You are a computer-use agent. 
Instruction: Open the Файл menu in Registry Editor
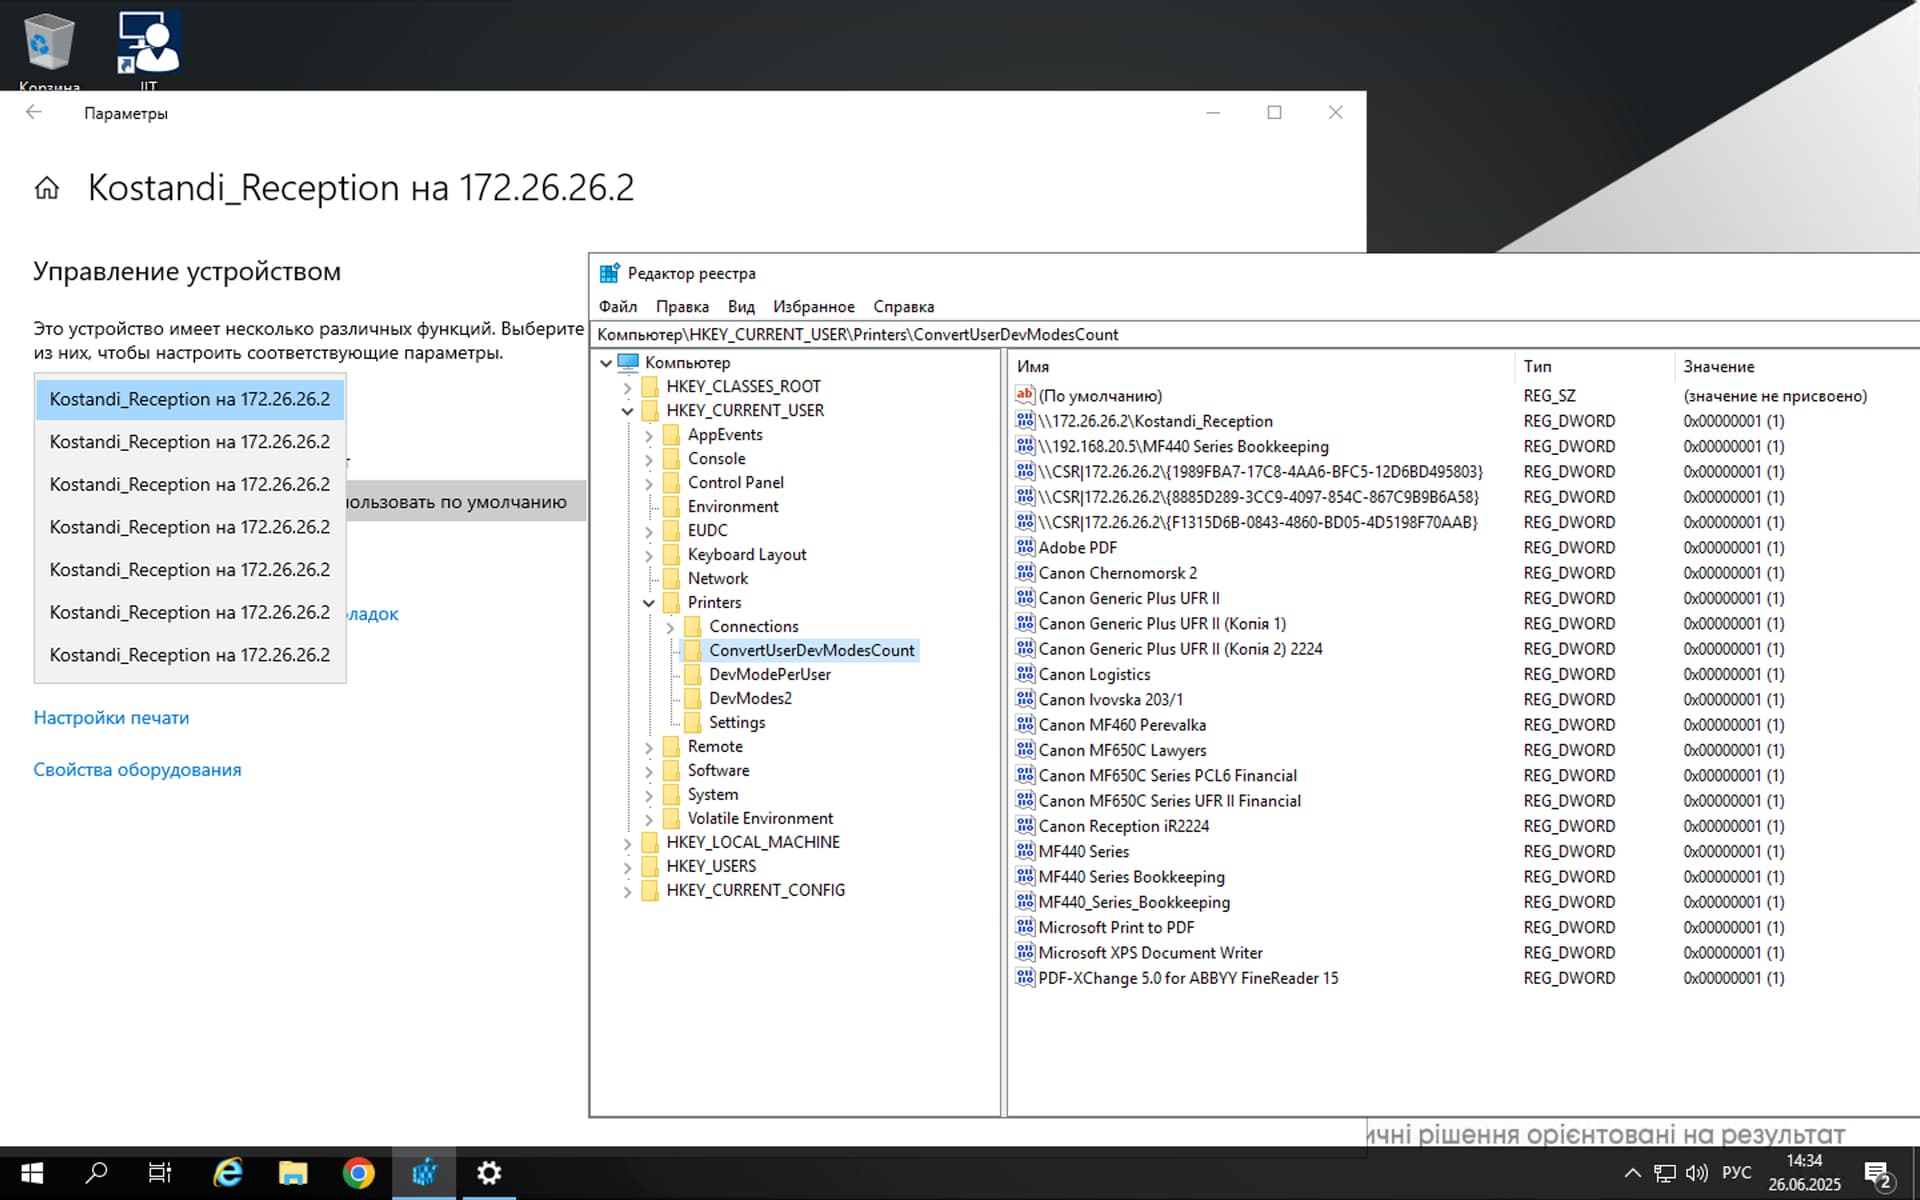click(x=617, y=306)
